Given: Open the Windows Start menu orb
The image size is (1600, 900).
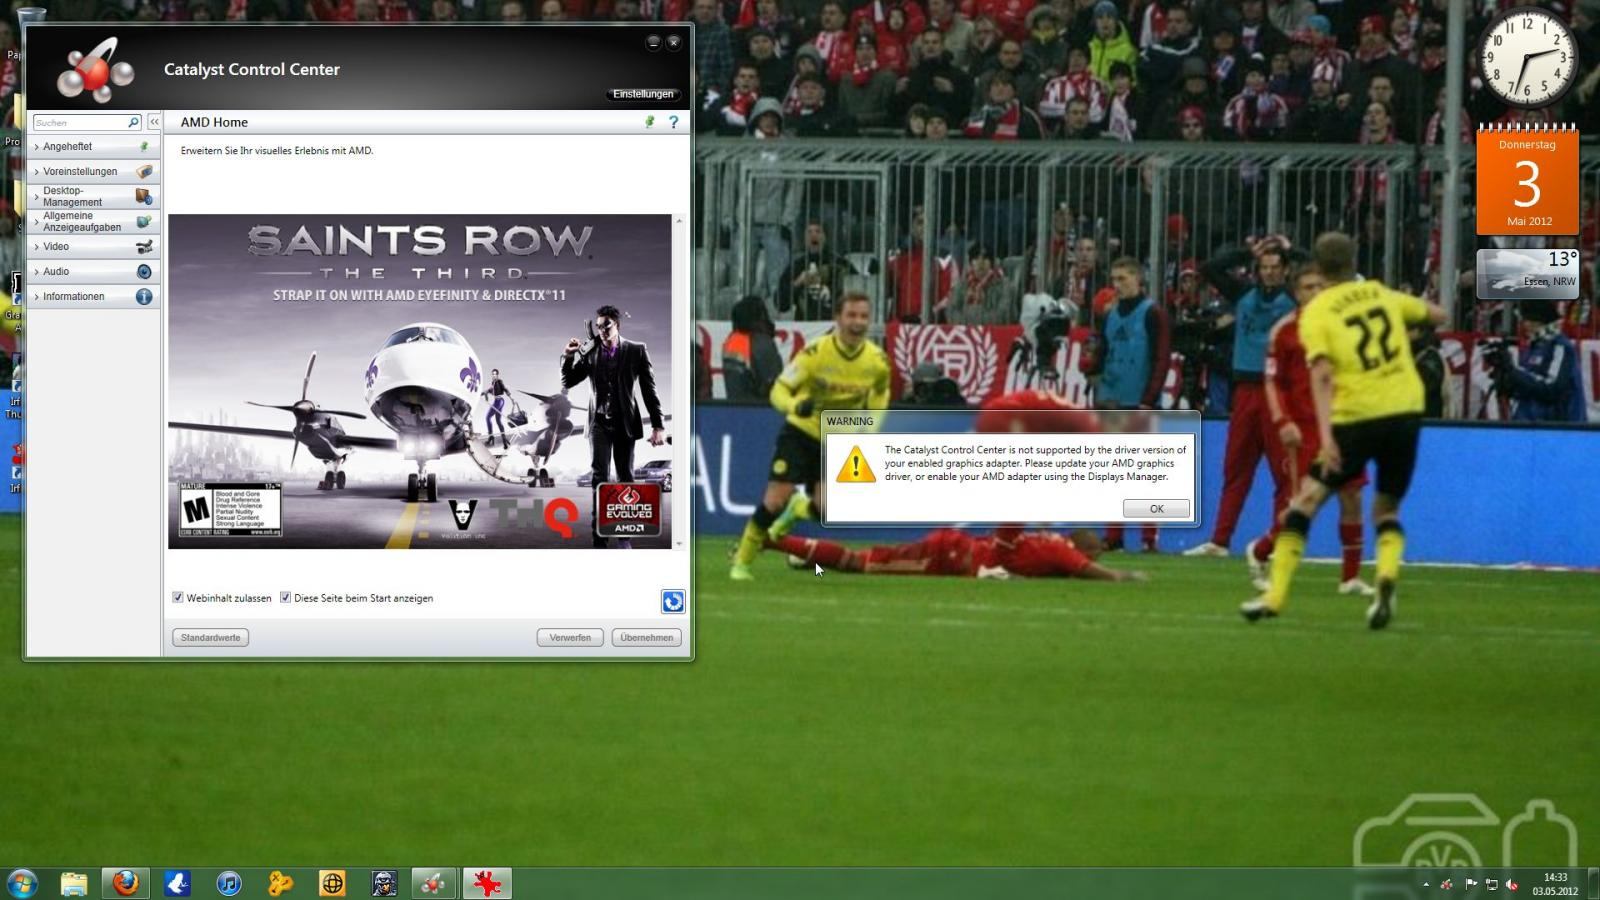Looking at the screenshot, I should pyautogui.click(x=21, y=883).
